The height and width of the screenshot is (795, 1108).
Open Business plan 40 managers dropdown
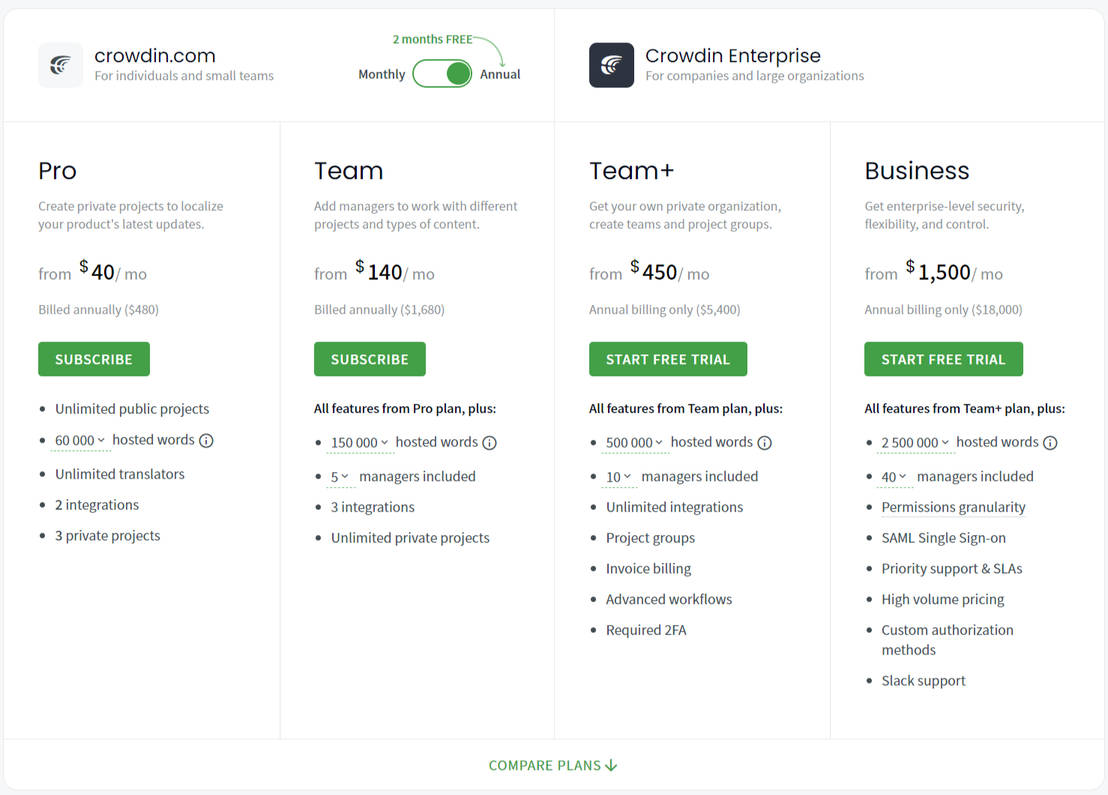(893, 477)
